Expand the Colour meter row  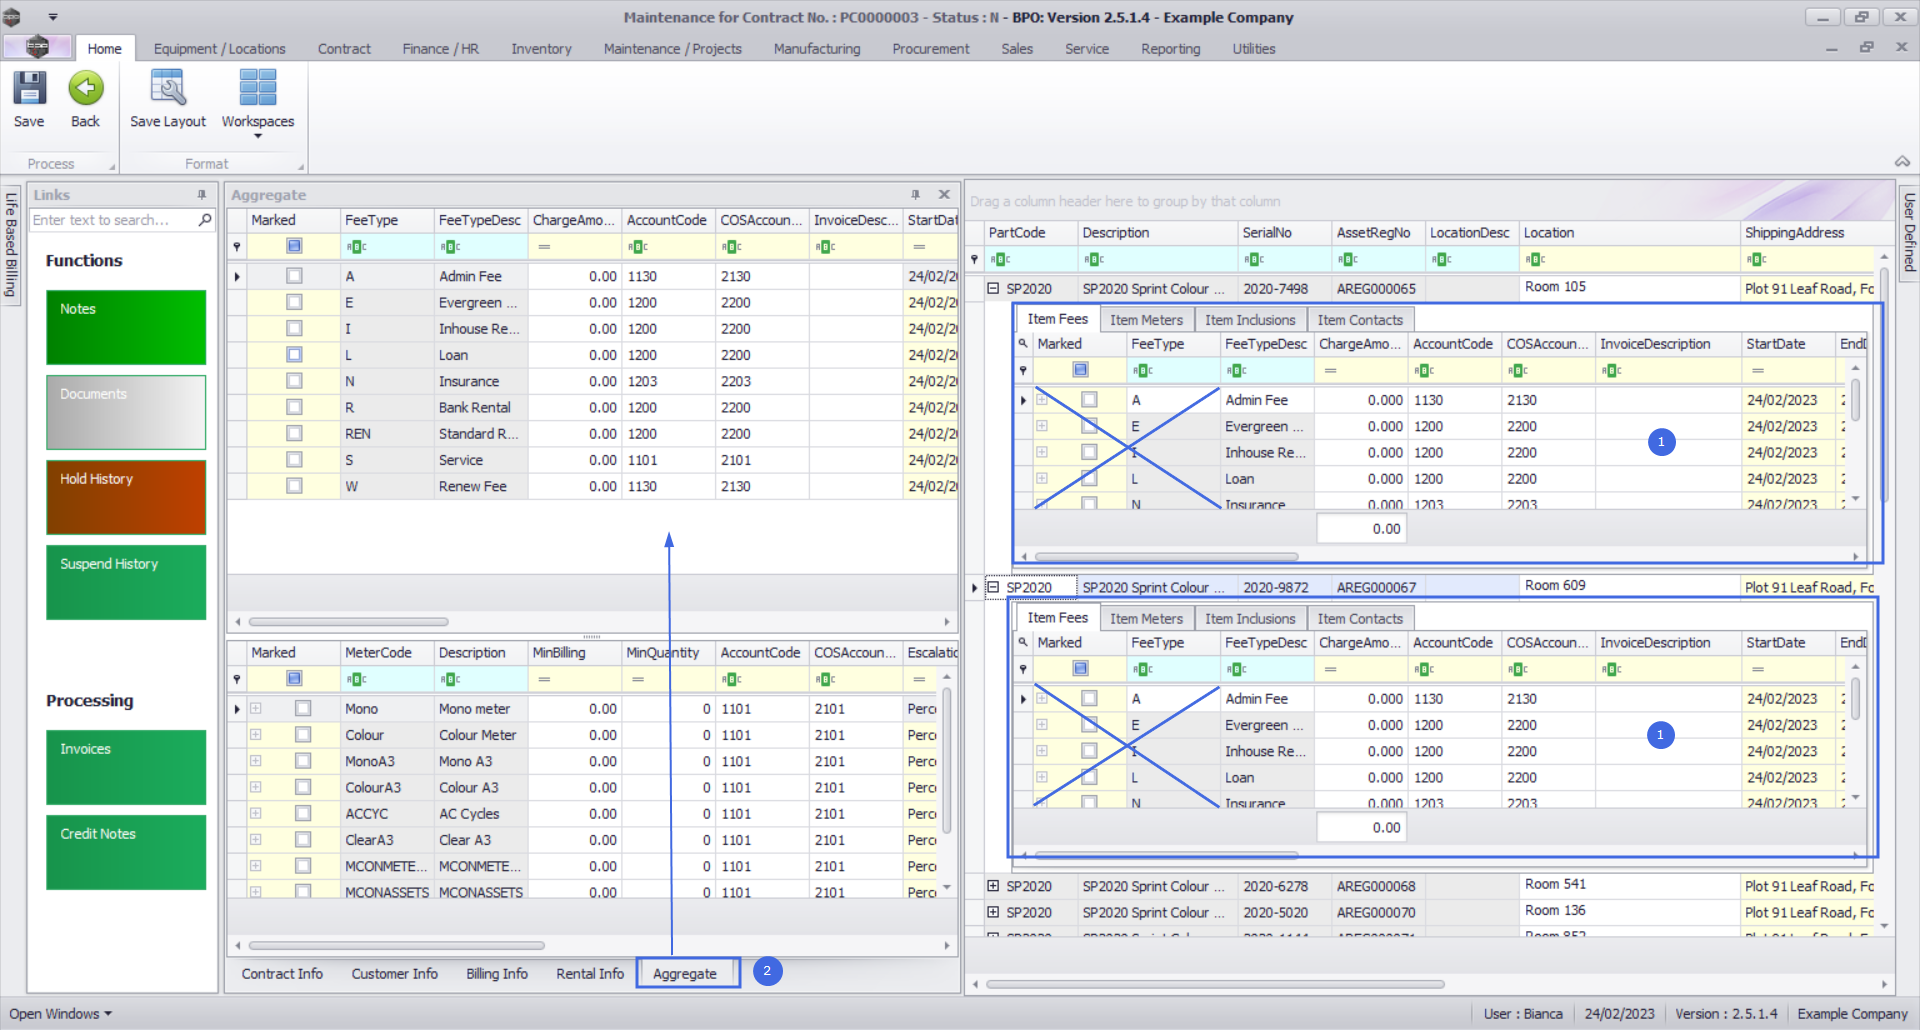pos(256,735)
